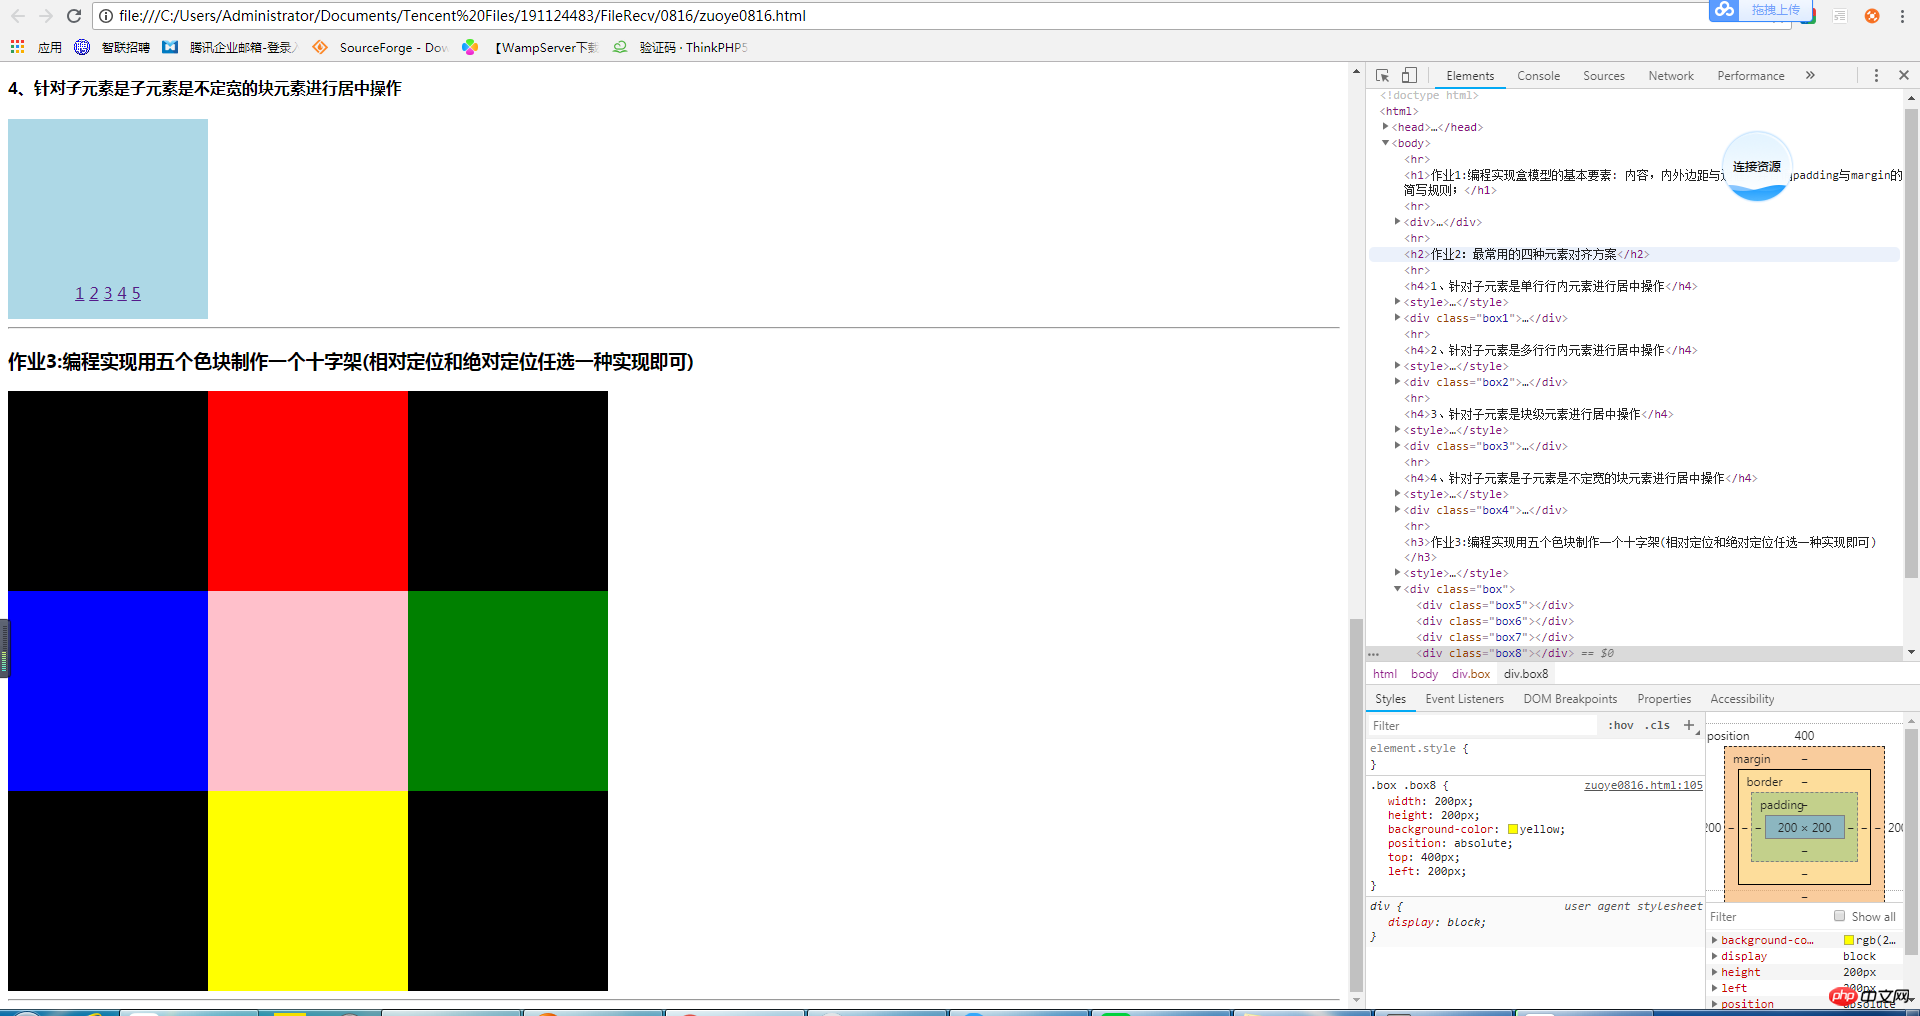This screenshot has height=1016, width=1920.
Task: Enable the Show all checkbox
Action: 1839,916
